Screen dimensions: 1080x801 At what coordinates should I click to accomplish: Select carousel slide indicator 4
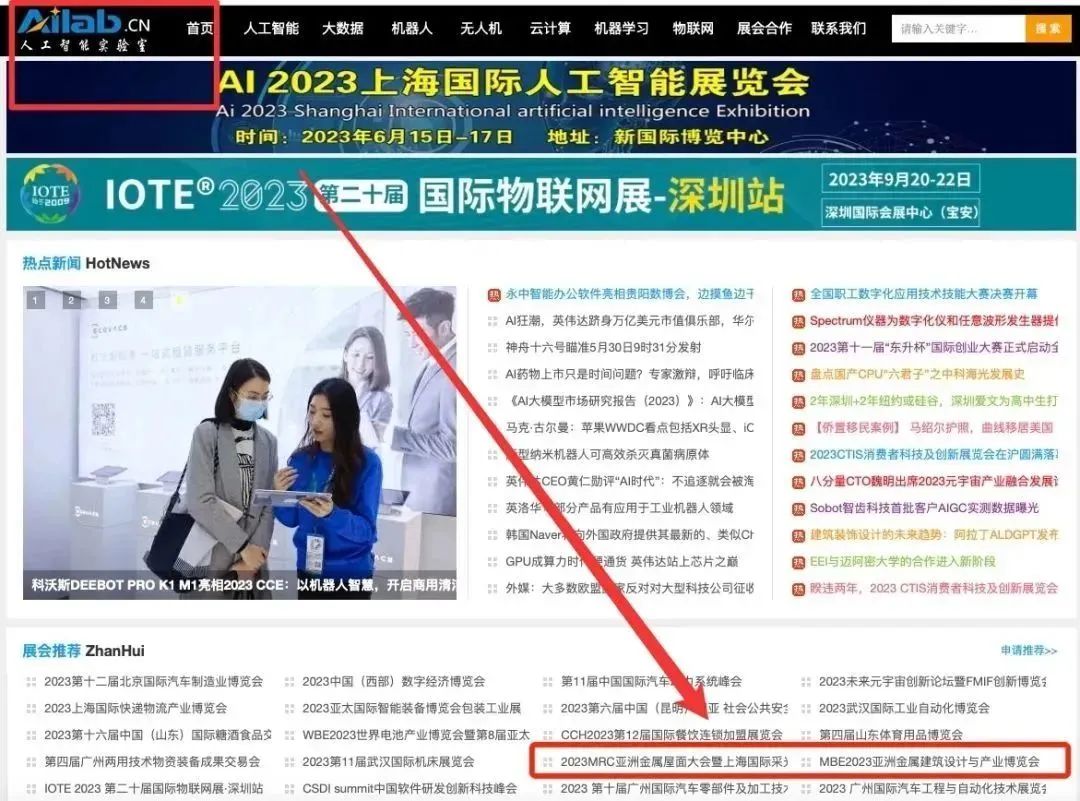(x=143, y=300)
